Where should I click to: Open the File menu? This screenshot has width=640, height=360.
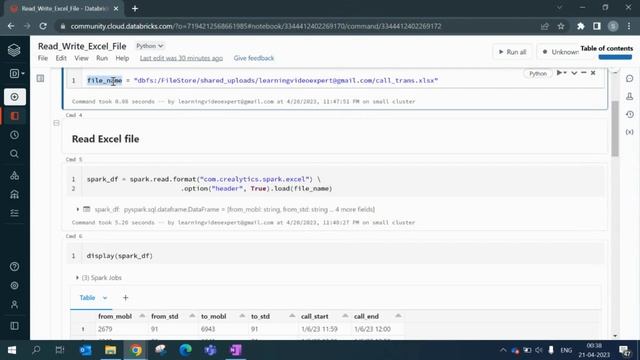coord(43,58)
